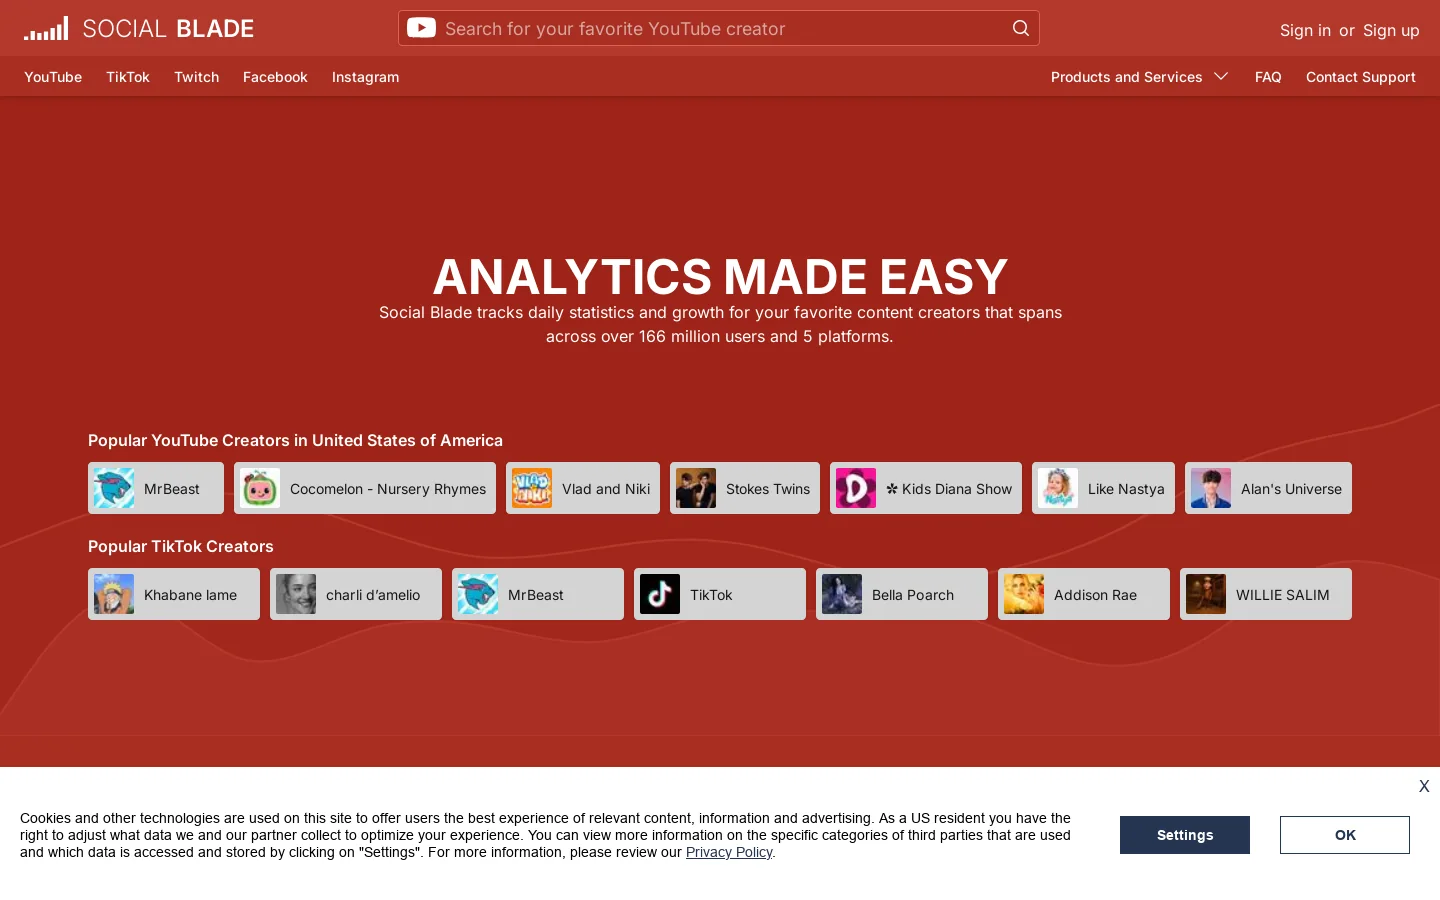Click charli d'amelio name text
Viewport: 1440px width, 900px height.
[373, 595]
